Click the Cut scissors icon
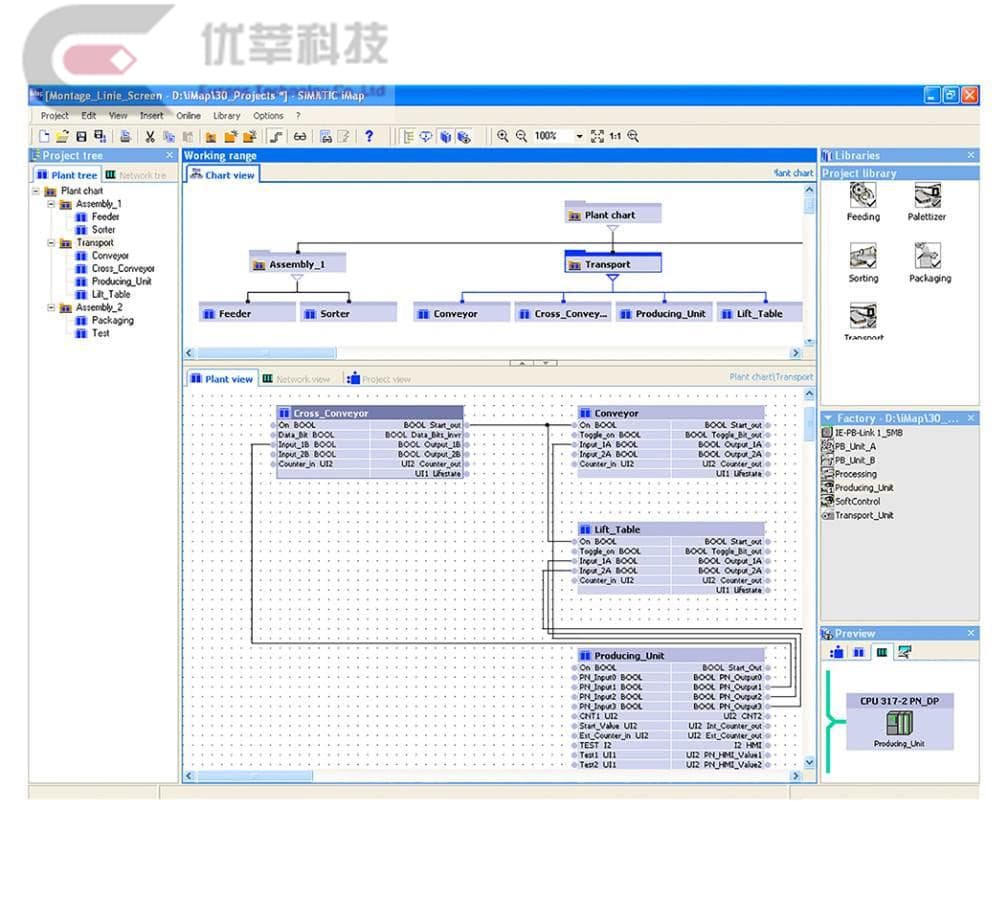The width and height of the screenshot is (1008, 900). click(150, 136)
